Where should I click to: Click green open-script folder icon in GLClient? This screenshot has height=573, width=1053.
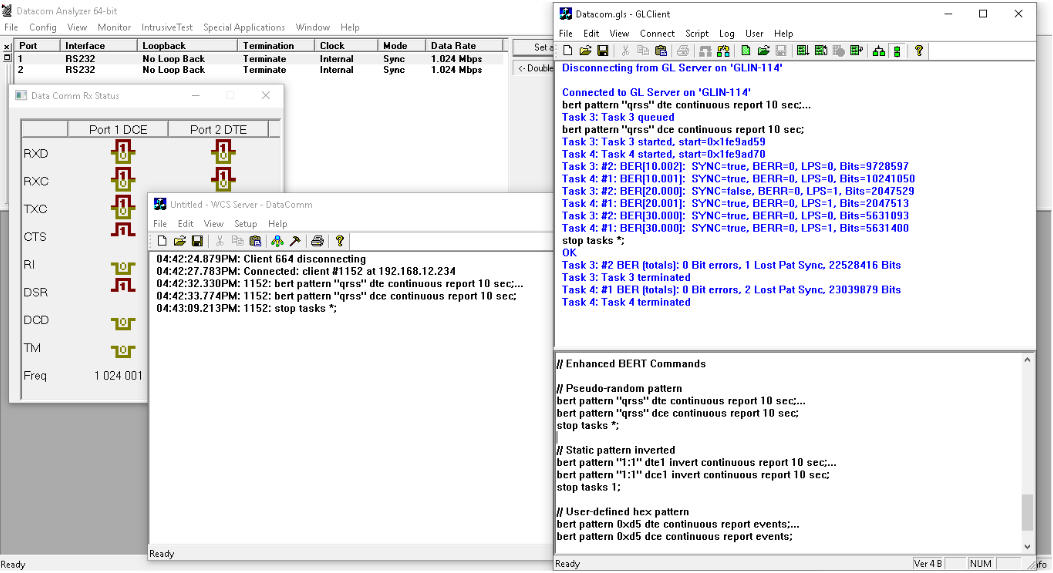coord(764,51)
